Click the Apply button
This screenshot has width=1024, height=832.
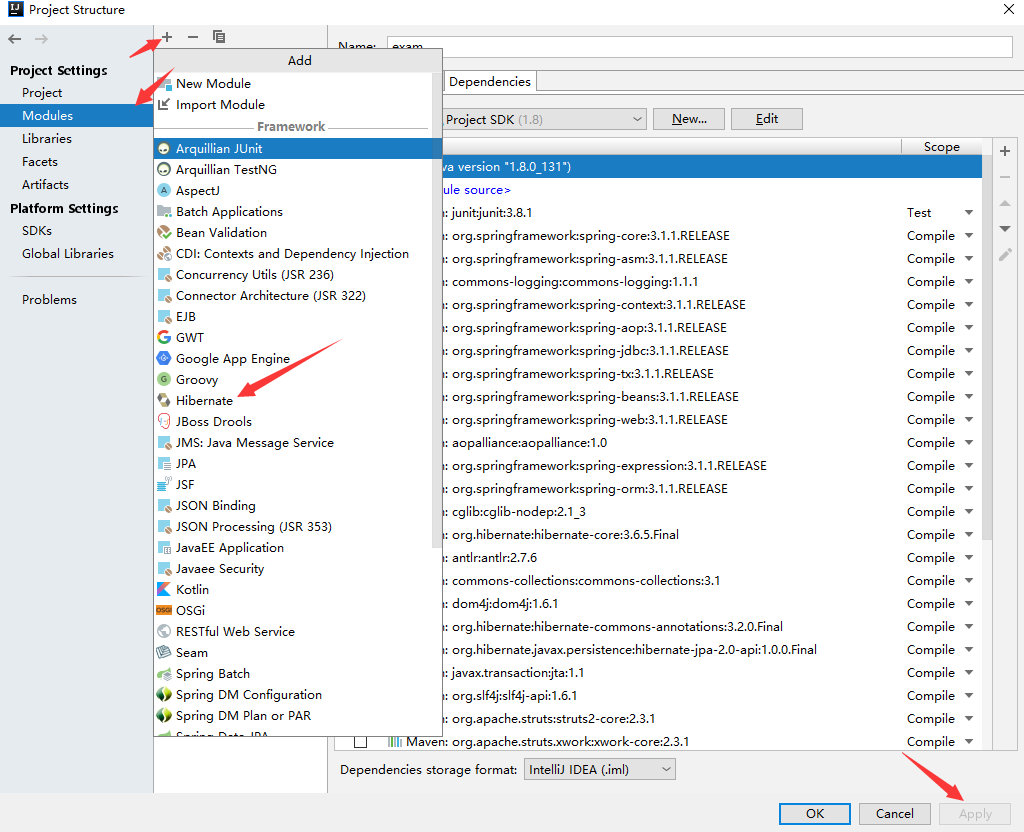click(973, 814)
